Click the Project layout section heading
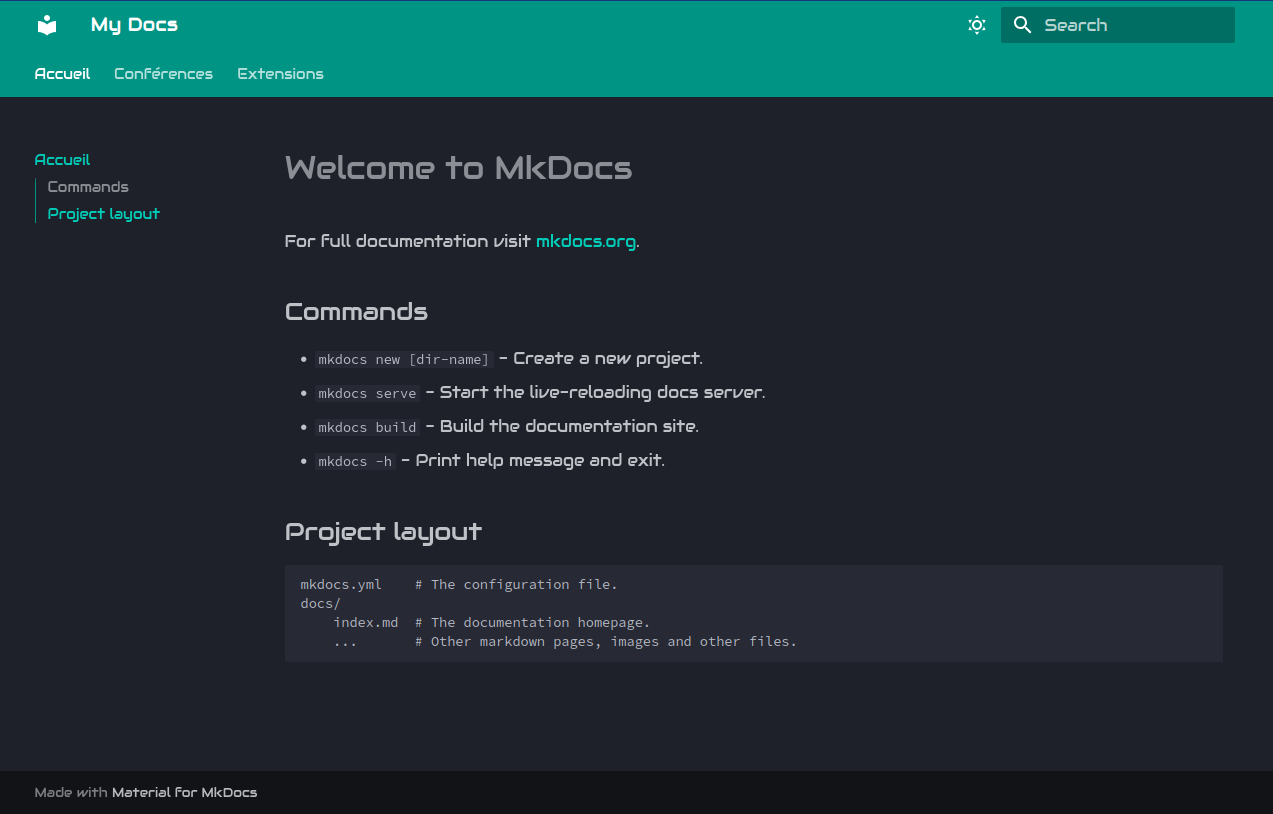This screenshot has height=814, width=1273. 383,531
